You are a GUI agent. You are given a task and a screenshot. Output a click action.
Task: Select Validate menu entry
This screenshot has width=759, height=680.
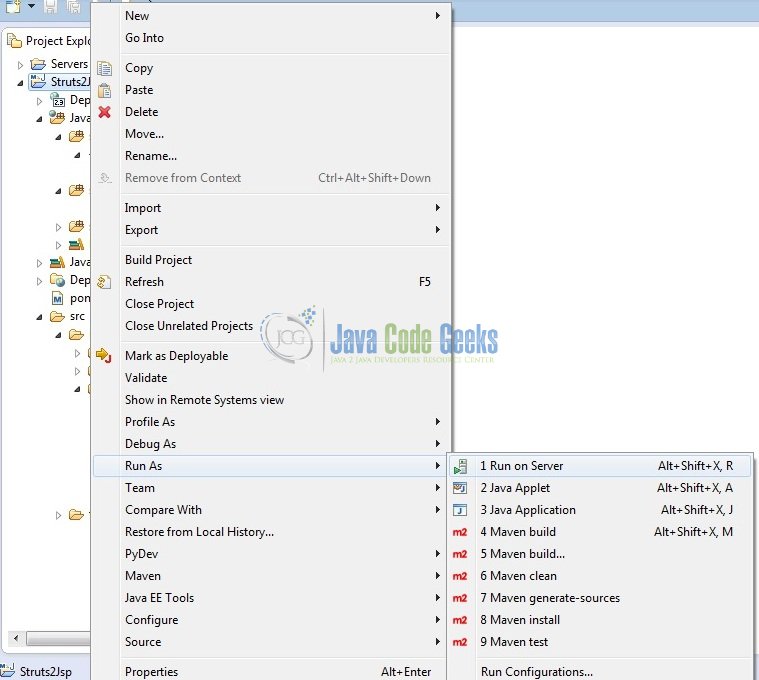[x=270, y=378]
